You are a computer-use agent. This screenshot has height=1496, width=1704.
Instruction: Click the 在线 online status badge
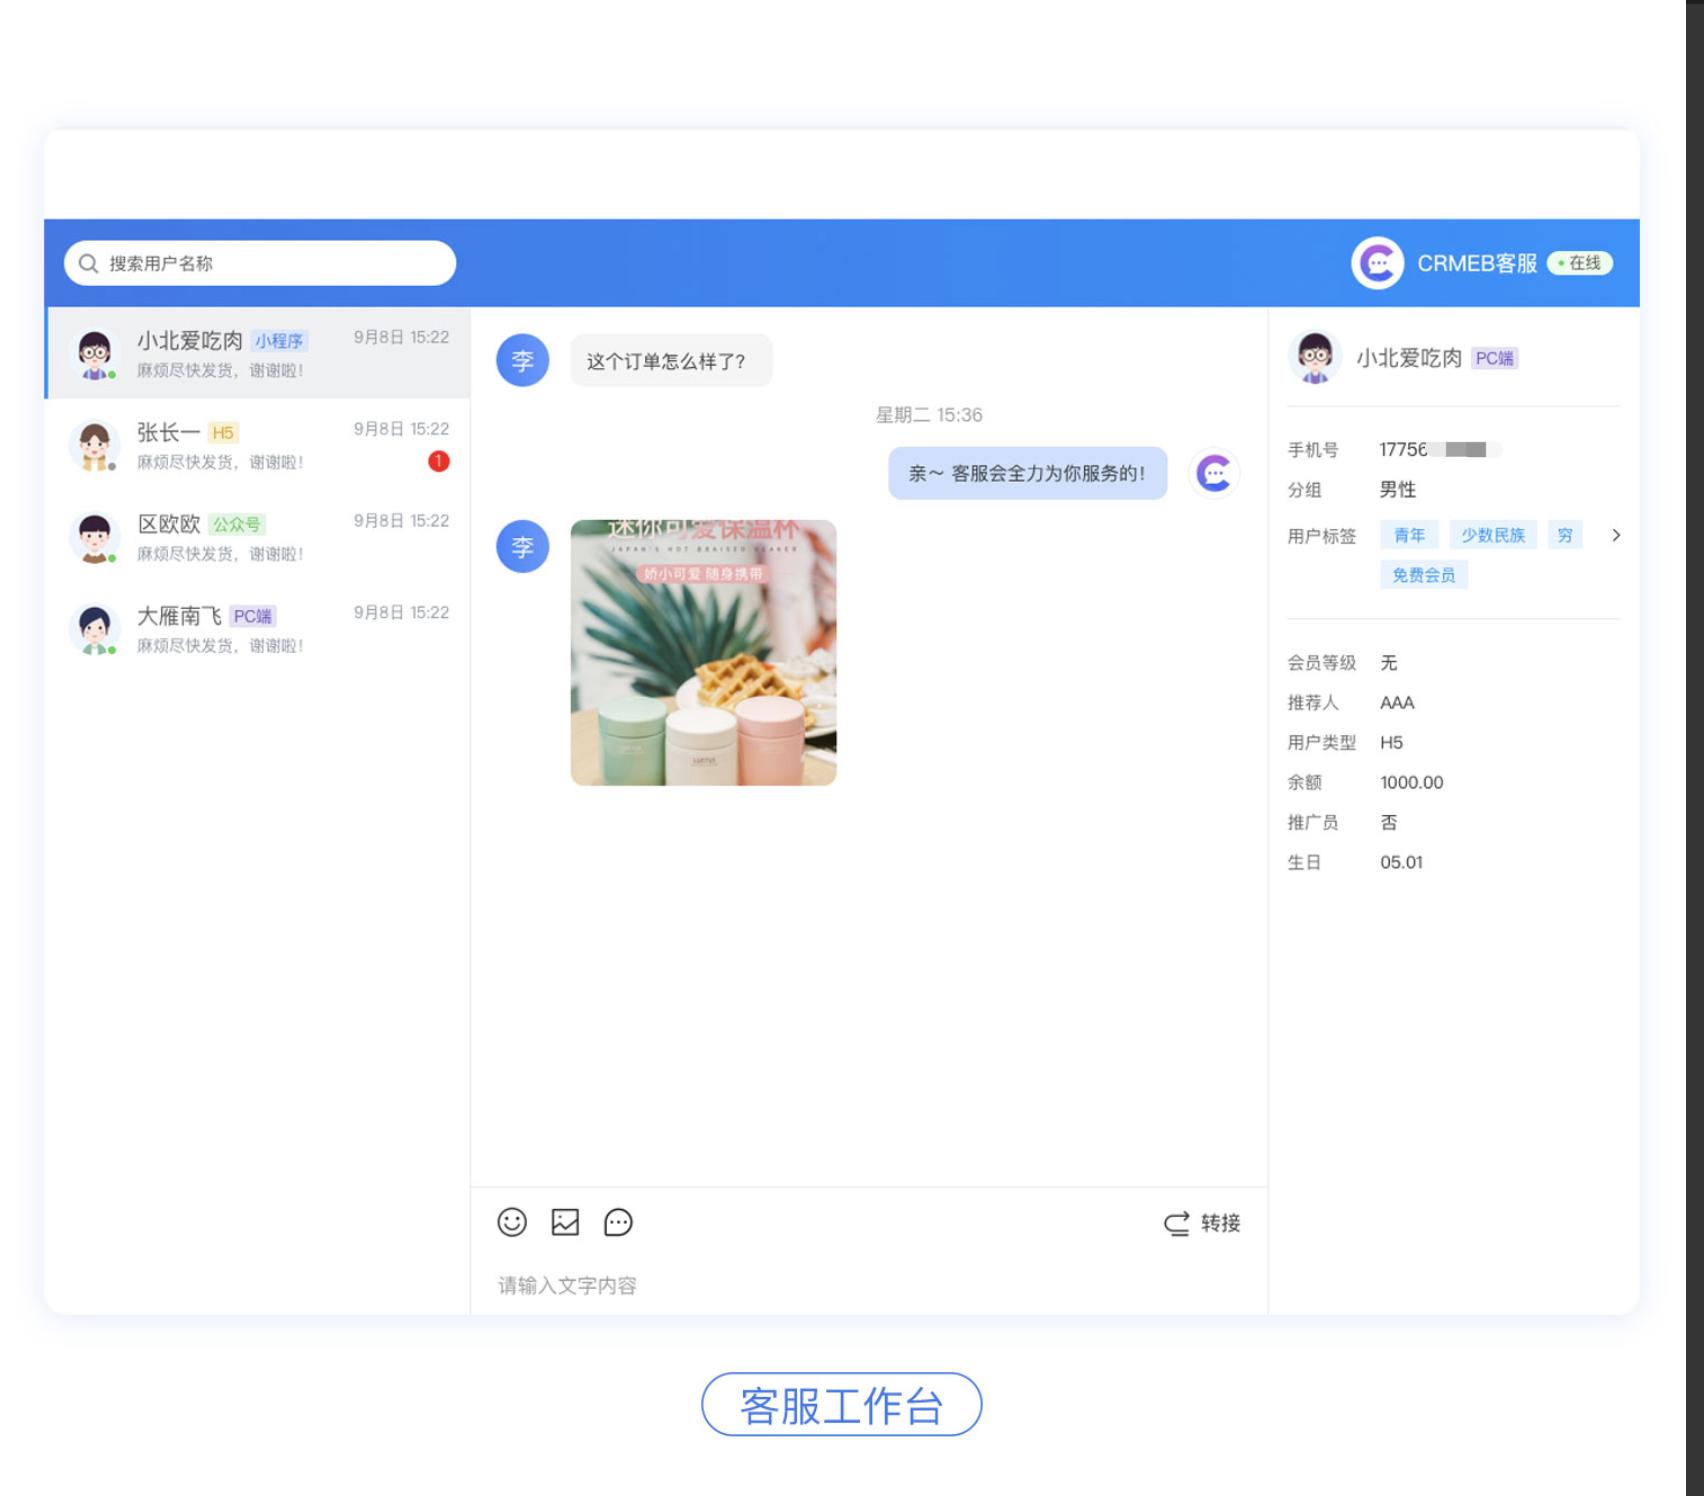pos(1581,263)
